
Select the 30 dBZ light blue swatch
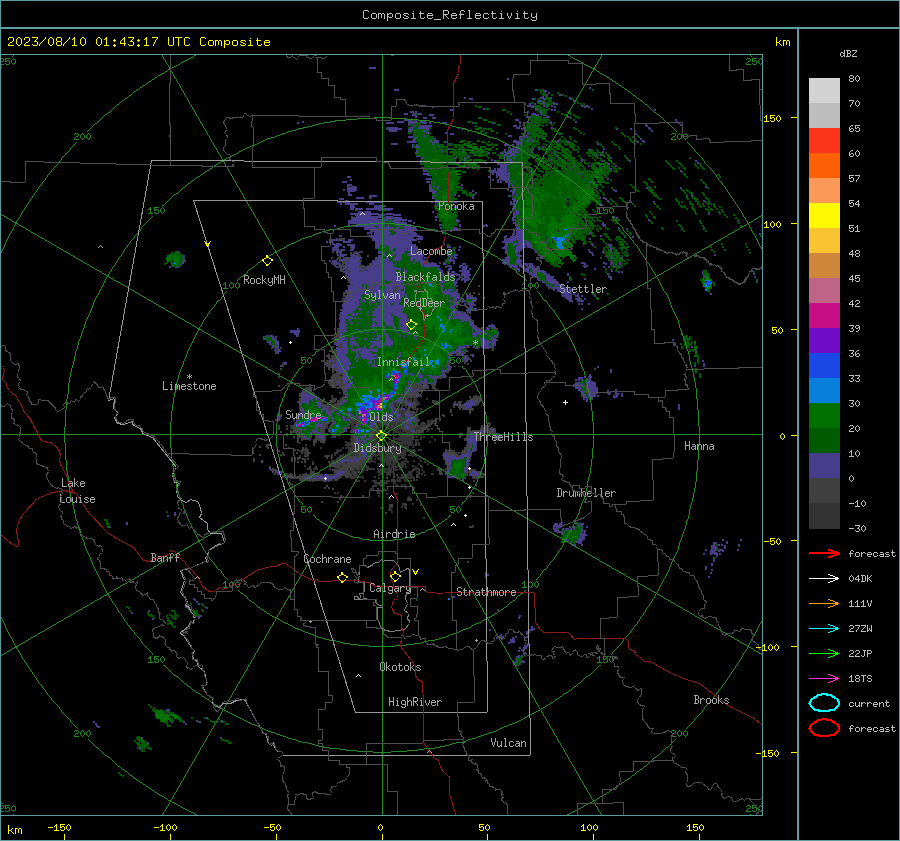click(x=824, y=390)
